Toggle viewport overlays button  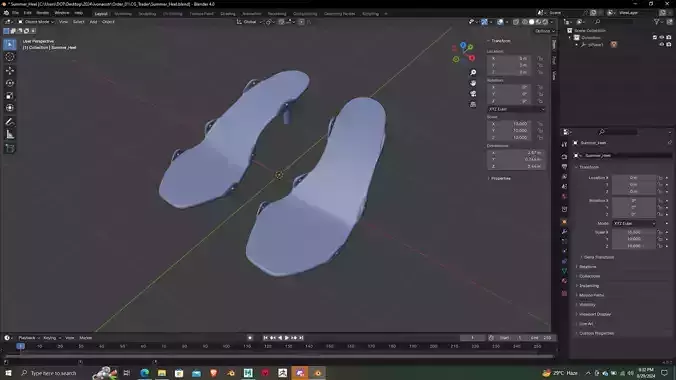click(x=500, y=22)
